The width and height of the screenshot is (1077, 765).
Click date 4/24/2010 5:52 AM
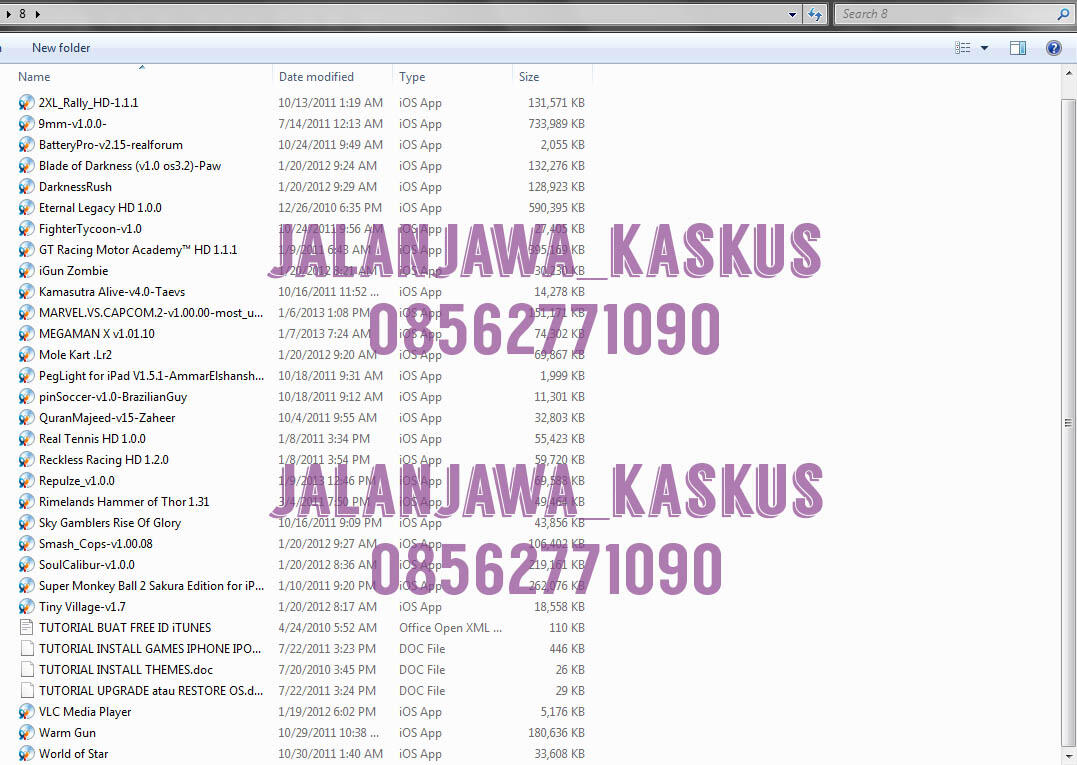pyautogui.click(x=327, y=628)
